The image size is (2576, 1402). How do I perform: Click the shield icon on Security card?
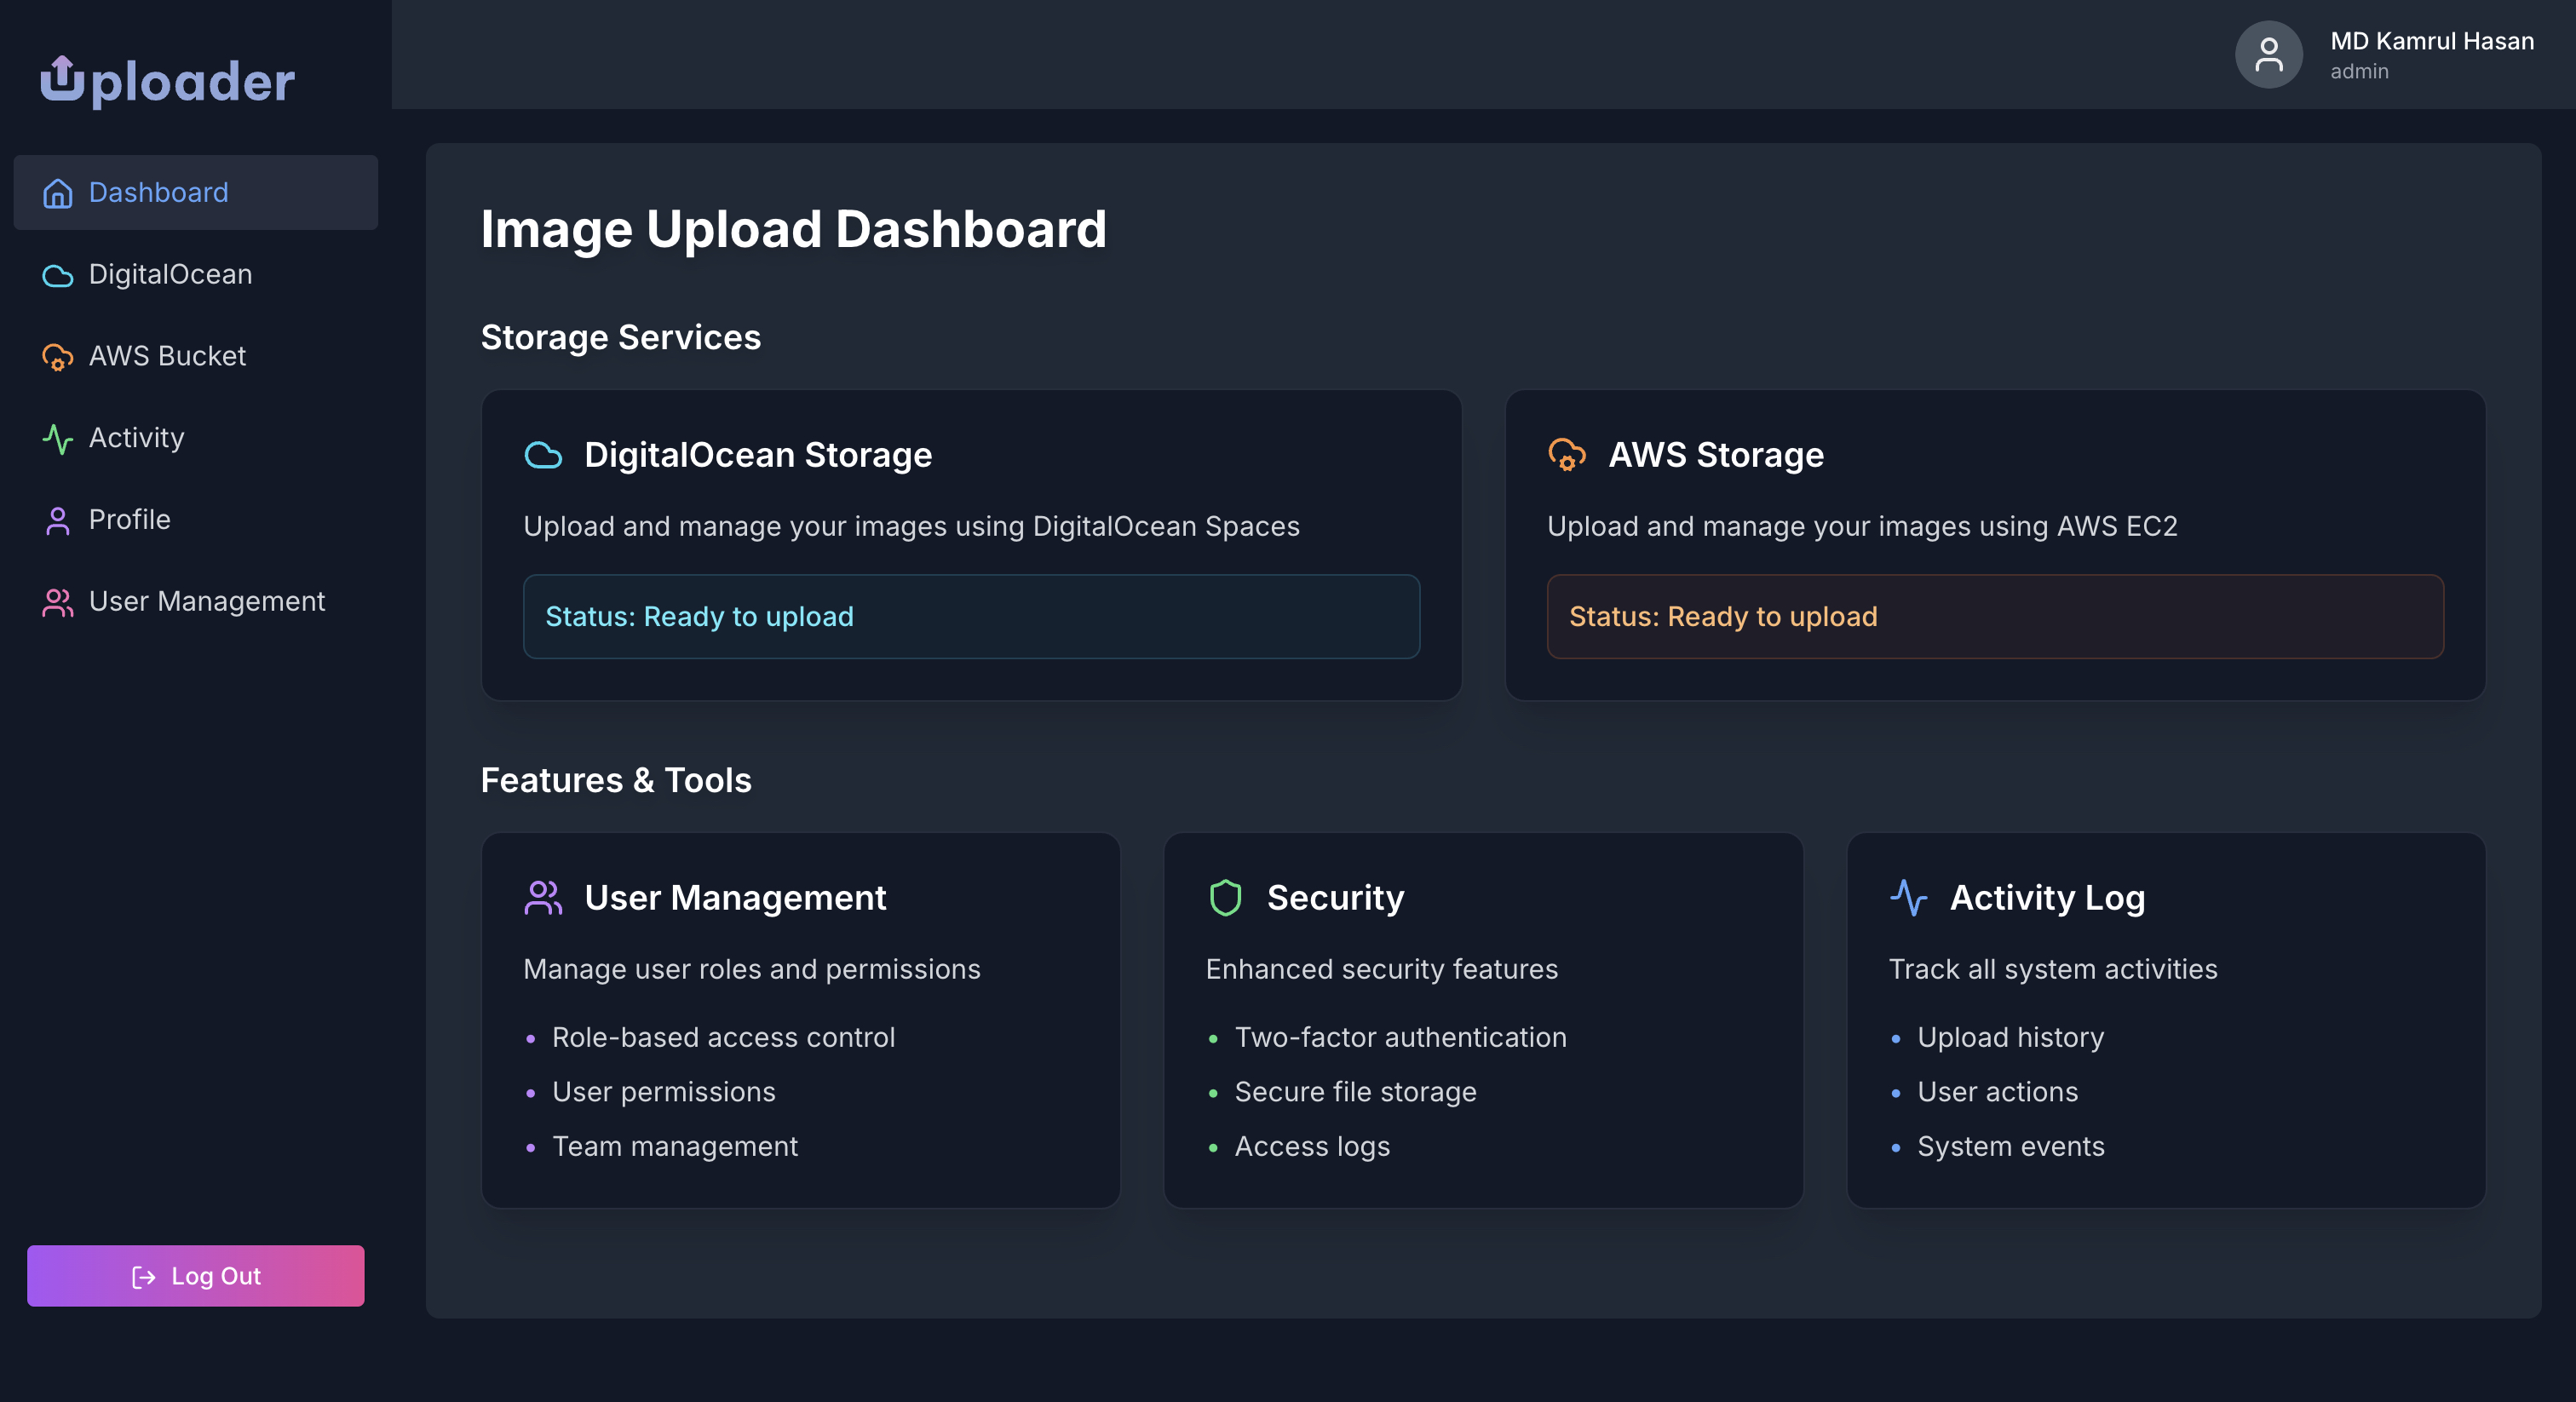click(1225, 898)
